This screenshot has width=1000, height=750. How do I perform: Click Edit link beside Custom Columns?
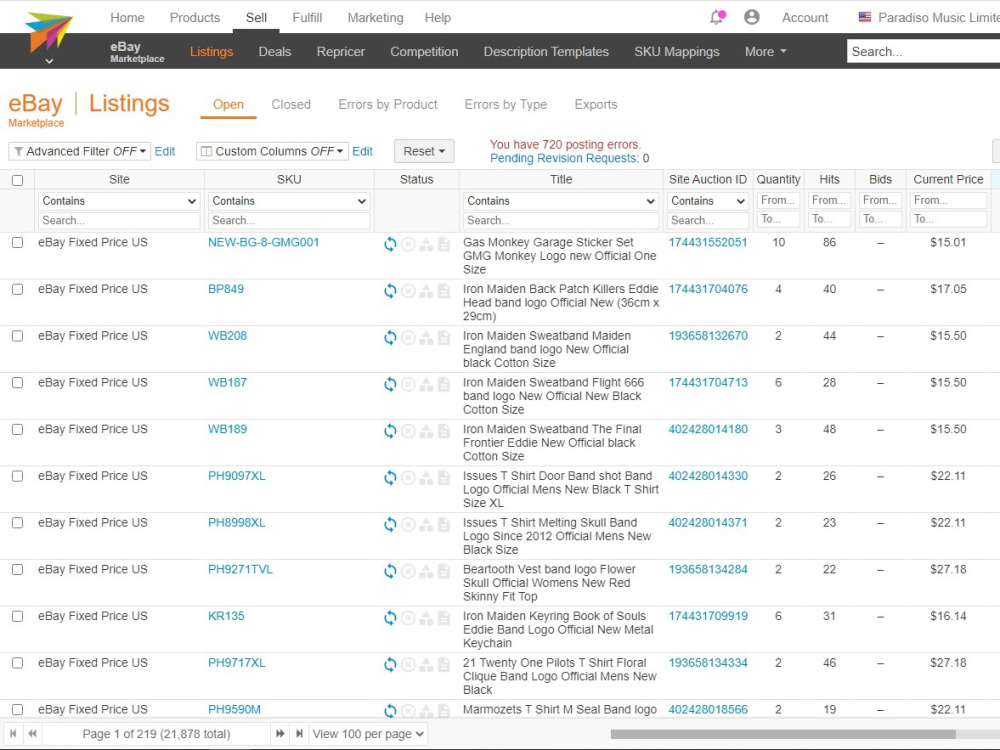(362, 151)
